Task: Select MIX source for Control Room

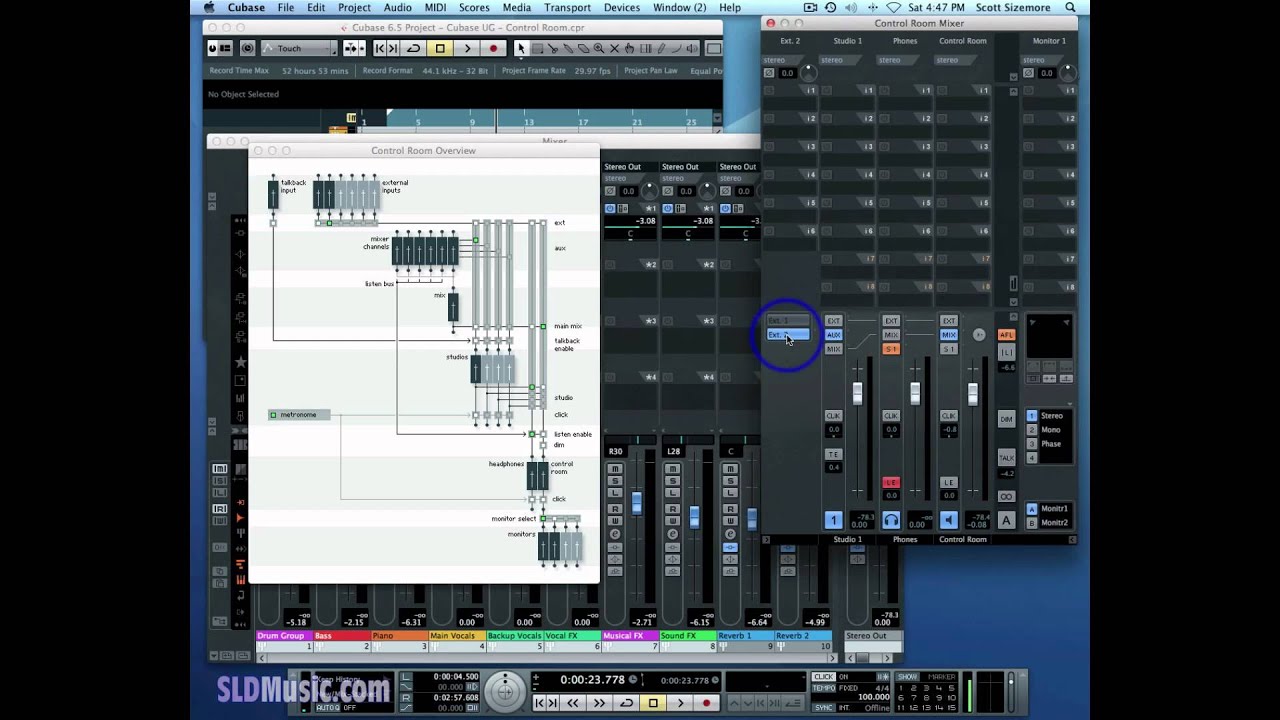Action: pos(949,335)
